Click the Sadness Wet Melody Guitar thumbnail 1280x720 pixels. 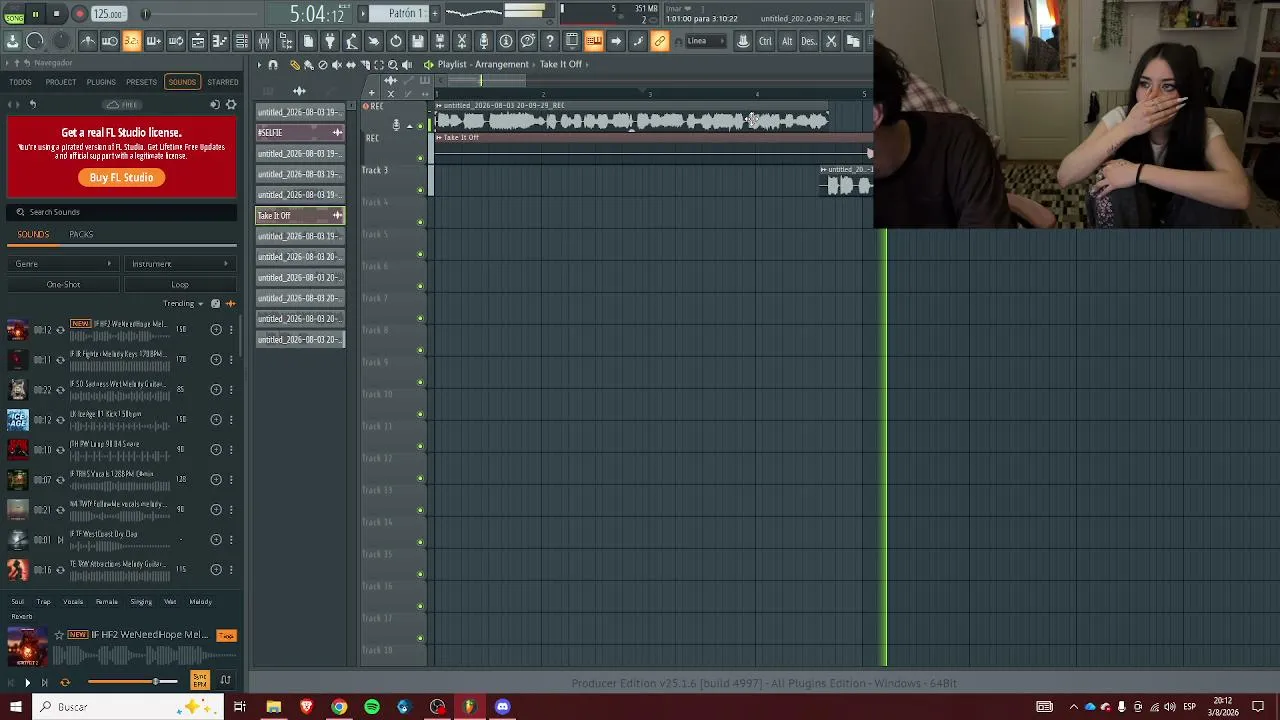coord(17,390)
